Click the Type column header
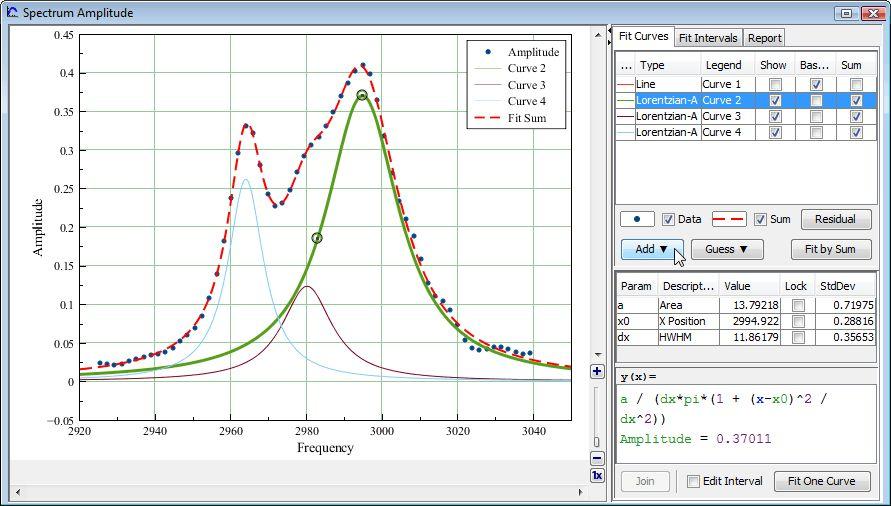The width and height of the screenshot is (891, 506). [667, 65]
